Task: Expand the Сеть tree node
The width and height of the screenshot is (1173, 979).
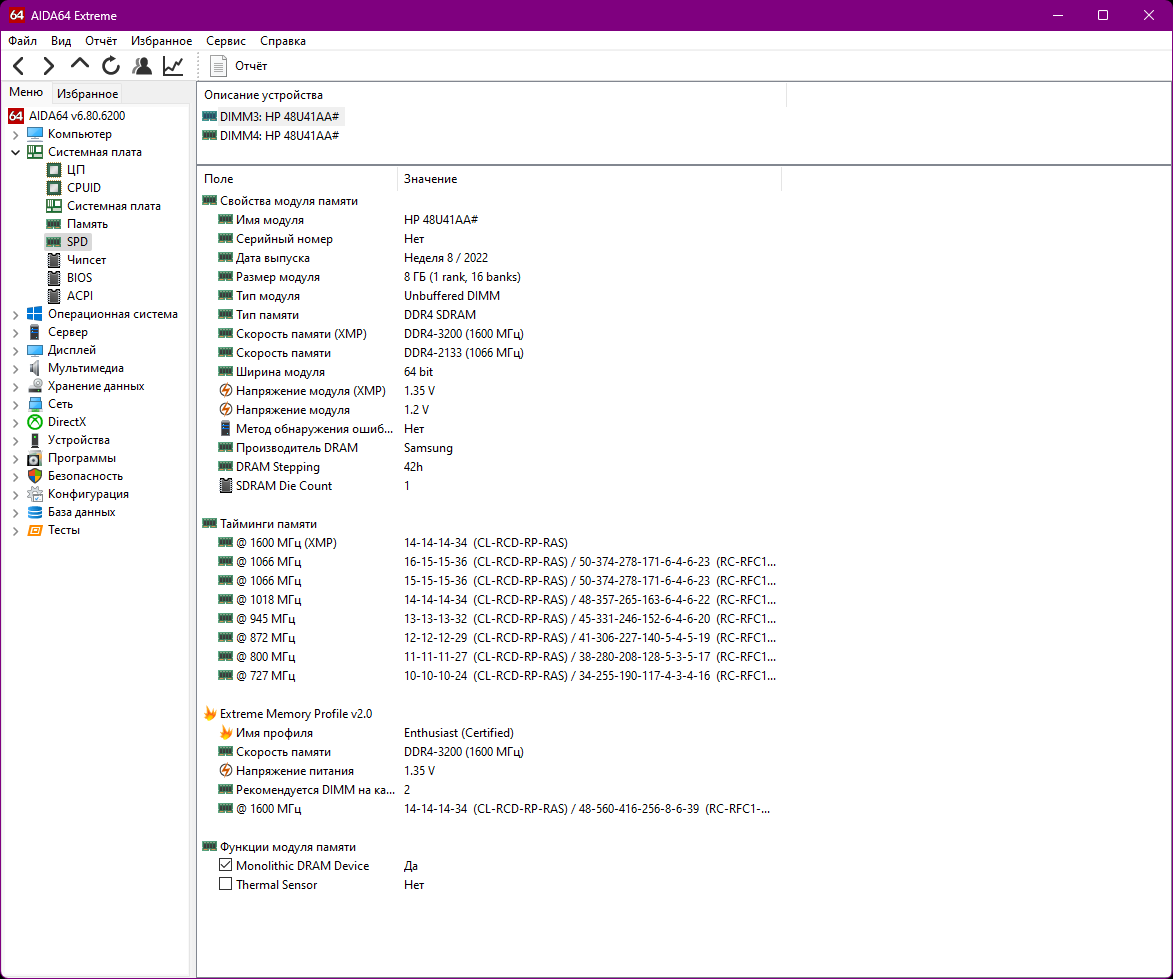Action: click(x=16, y=405)
